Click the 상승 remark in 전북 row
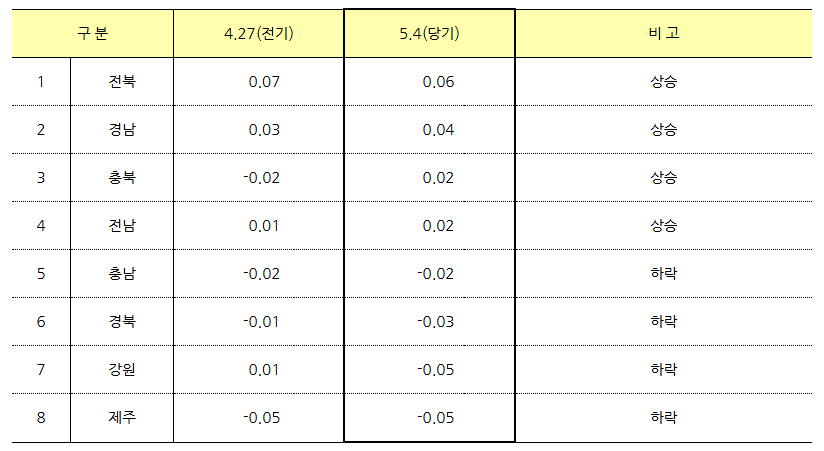The image size is (824, 451). click(664, 81)
